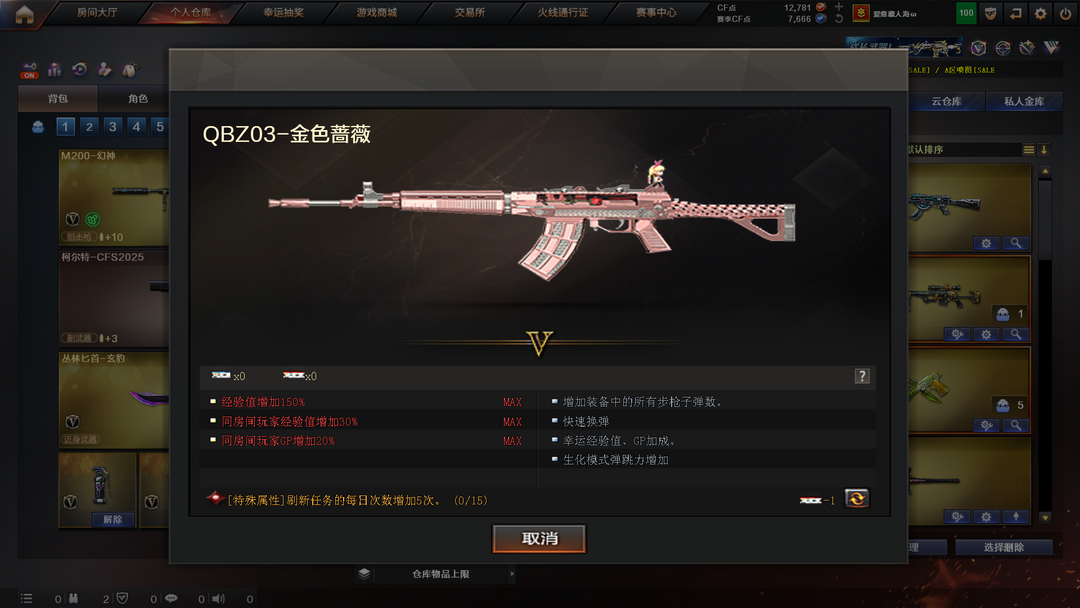1080x608 pixels.
Task: Switch to the 游戏商城 tab
Action: coord(376,12)
